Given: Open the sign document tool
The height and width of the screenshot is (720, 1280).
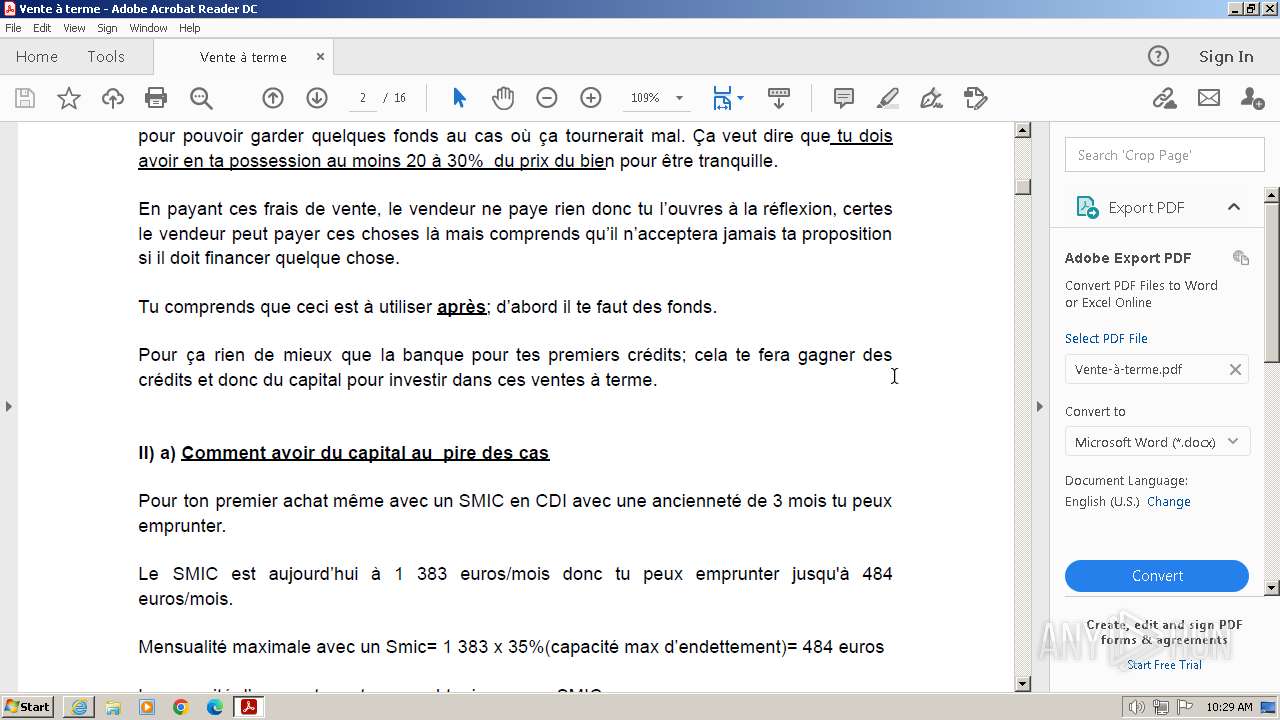Looking at the screenshot, I should tap(931, 98).
